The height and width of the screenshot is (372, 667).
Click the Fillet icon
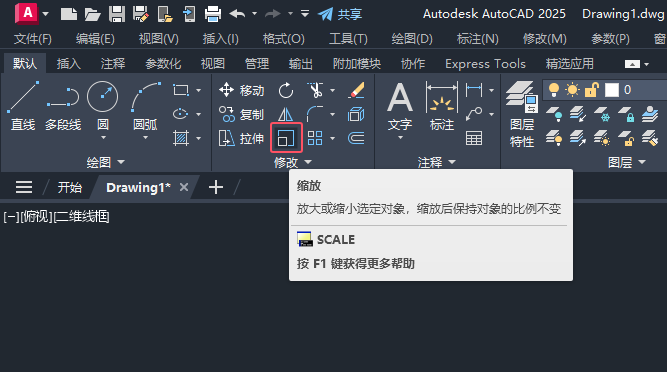pos(315,114)
